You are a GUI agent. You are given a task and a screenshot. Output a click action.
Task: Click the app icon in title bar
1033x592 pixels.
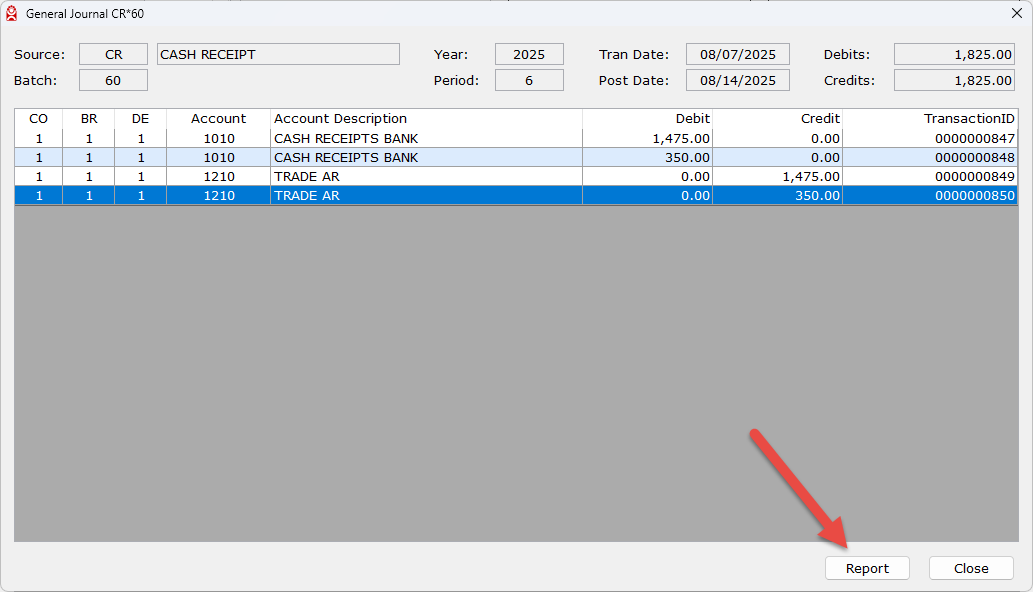(x=12, y=14)
